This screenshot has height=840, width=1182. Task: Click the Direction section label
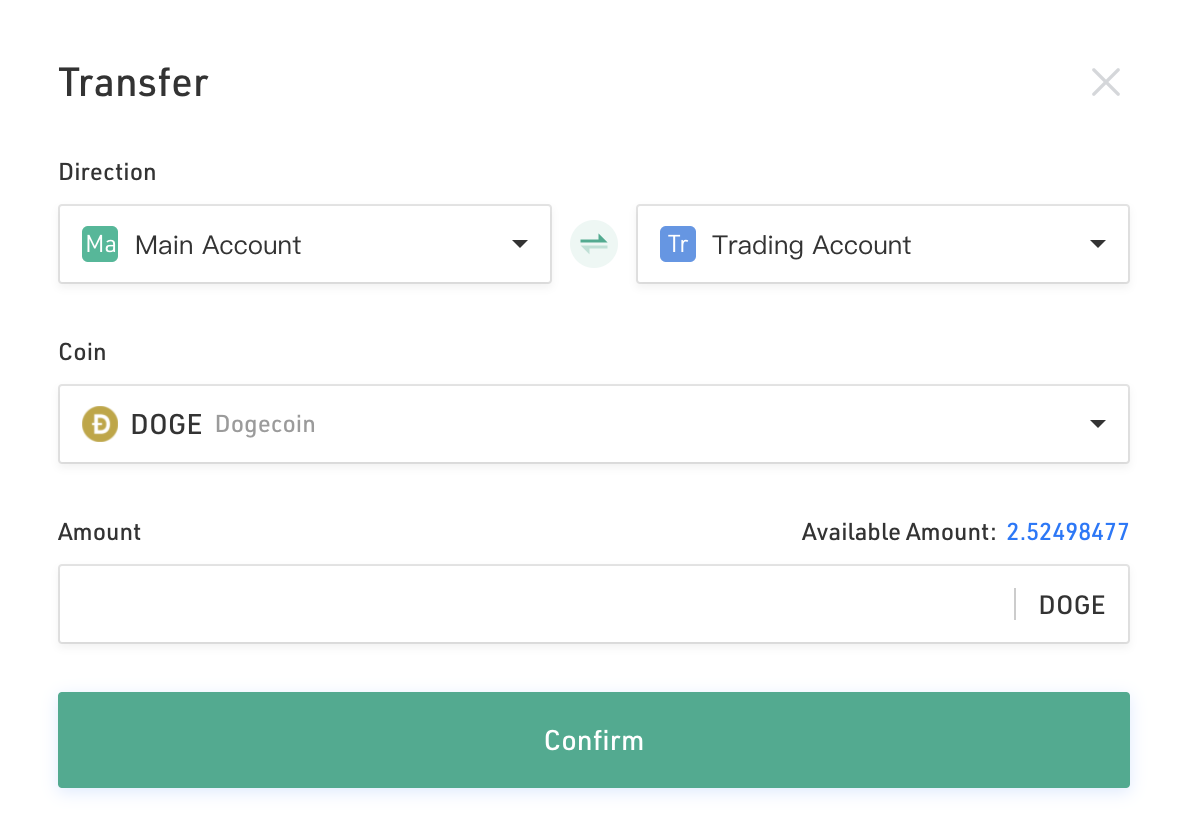pyautogui.click(x=107, y=172)
